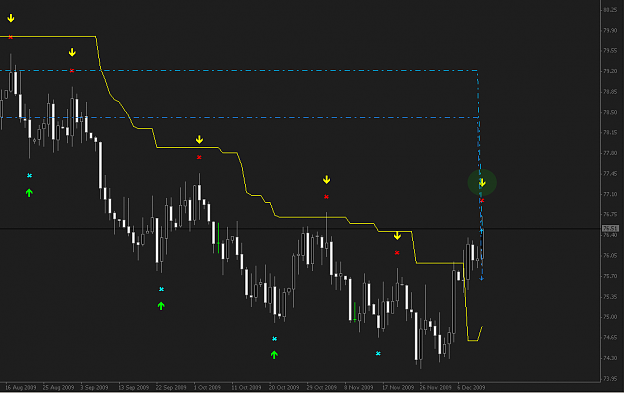Image resolution: width=625 pixels, height=393 pixels.
Task: Click the 29 Oct 2009 date label
Action: click(x=322, y=387)
